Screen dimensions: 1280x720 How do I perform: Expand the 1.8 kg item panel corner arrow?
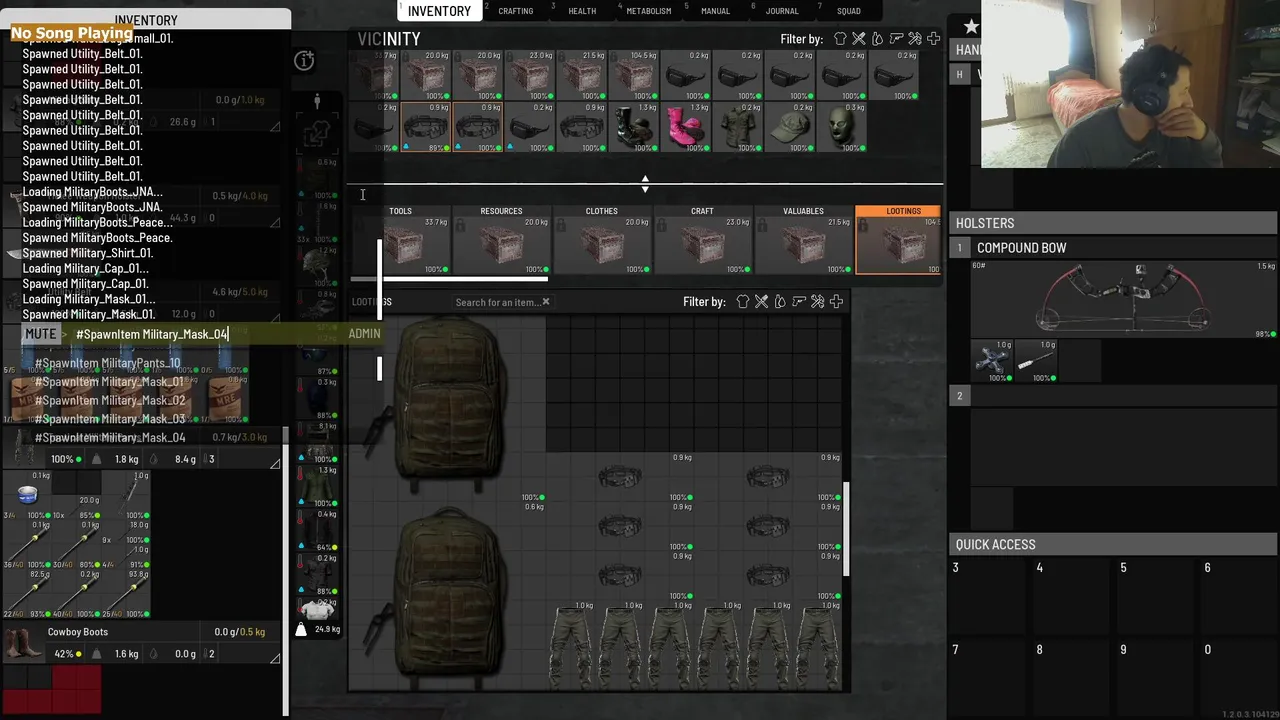tap(275, 463)
